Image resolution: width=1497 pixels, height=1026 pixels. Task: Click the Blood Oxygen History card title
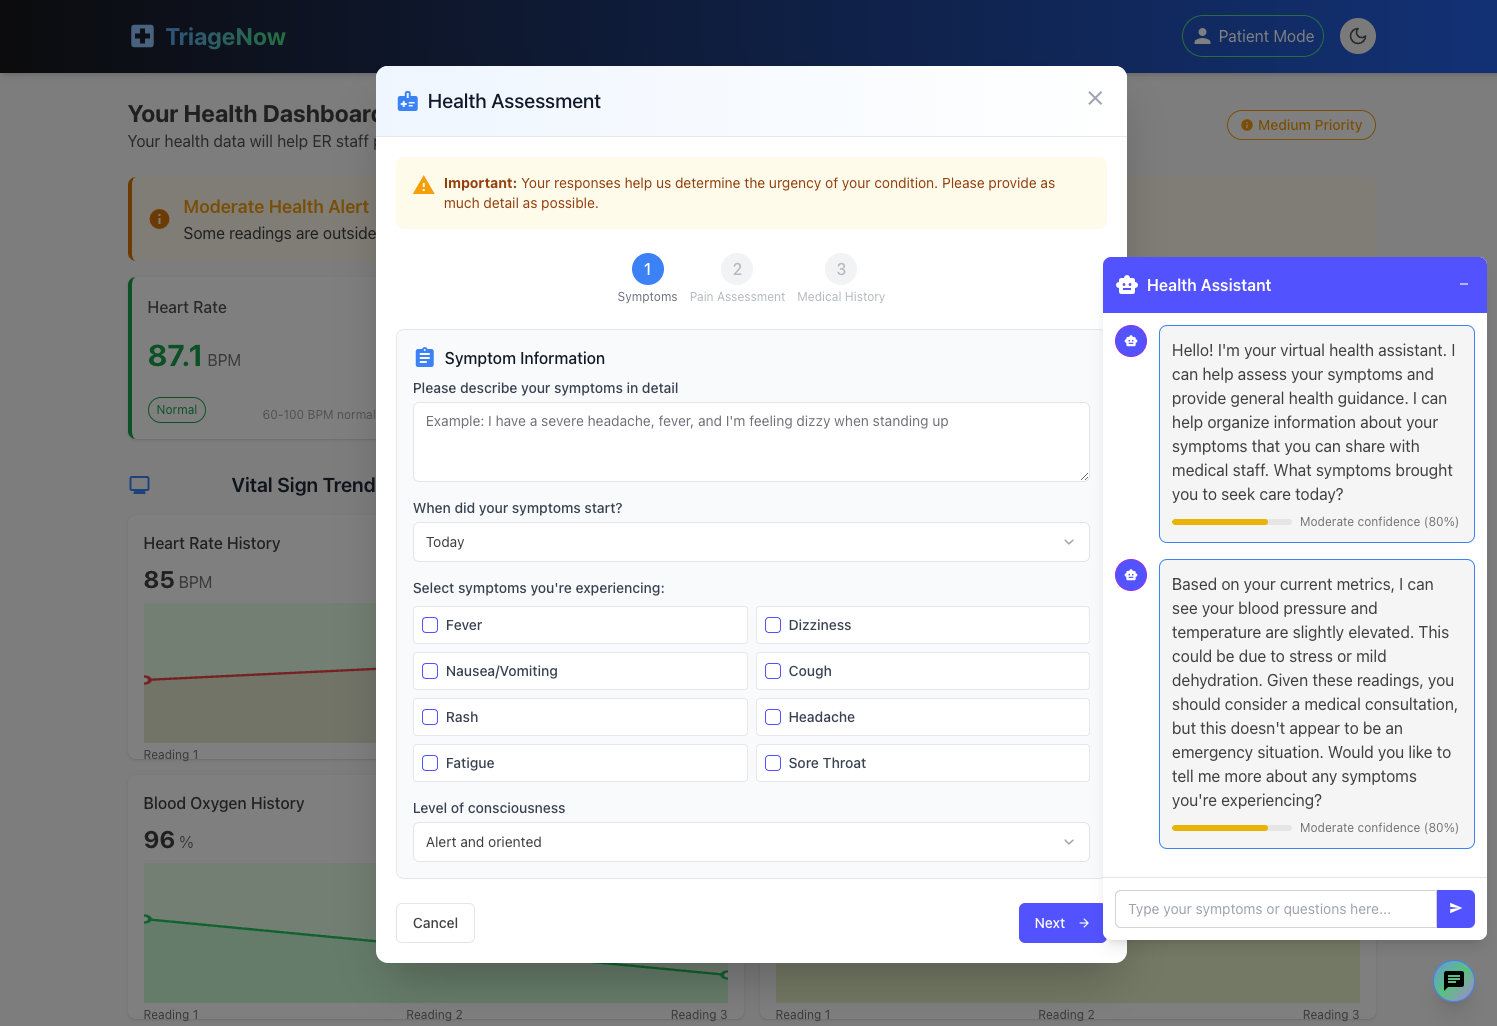[x=224, y=803]
